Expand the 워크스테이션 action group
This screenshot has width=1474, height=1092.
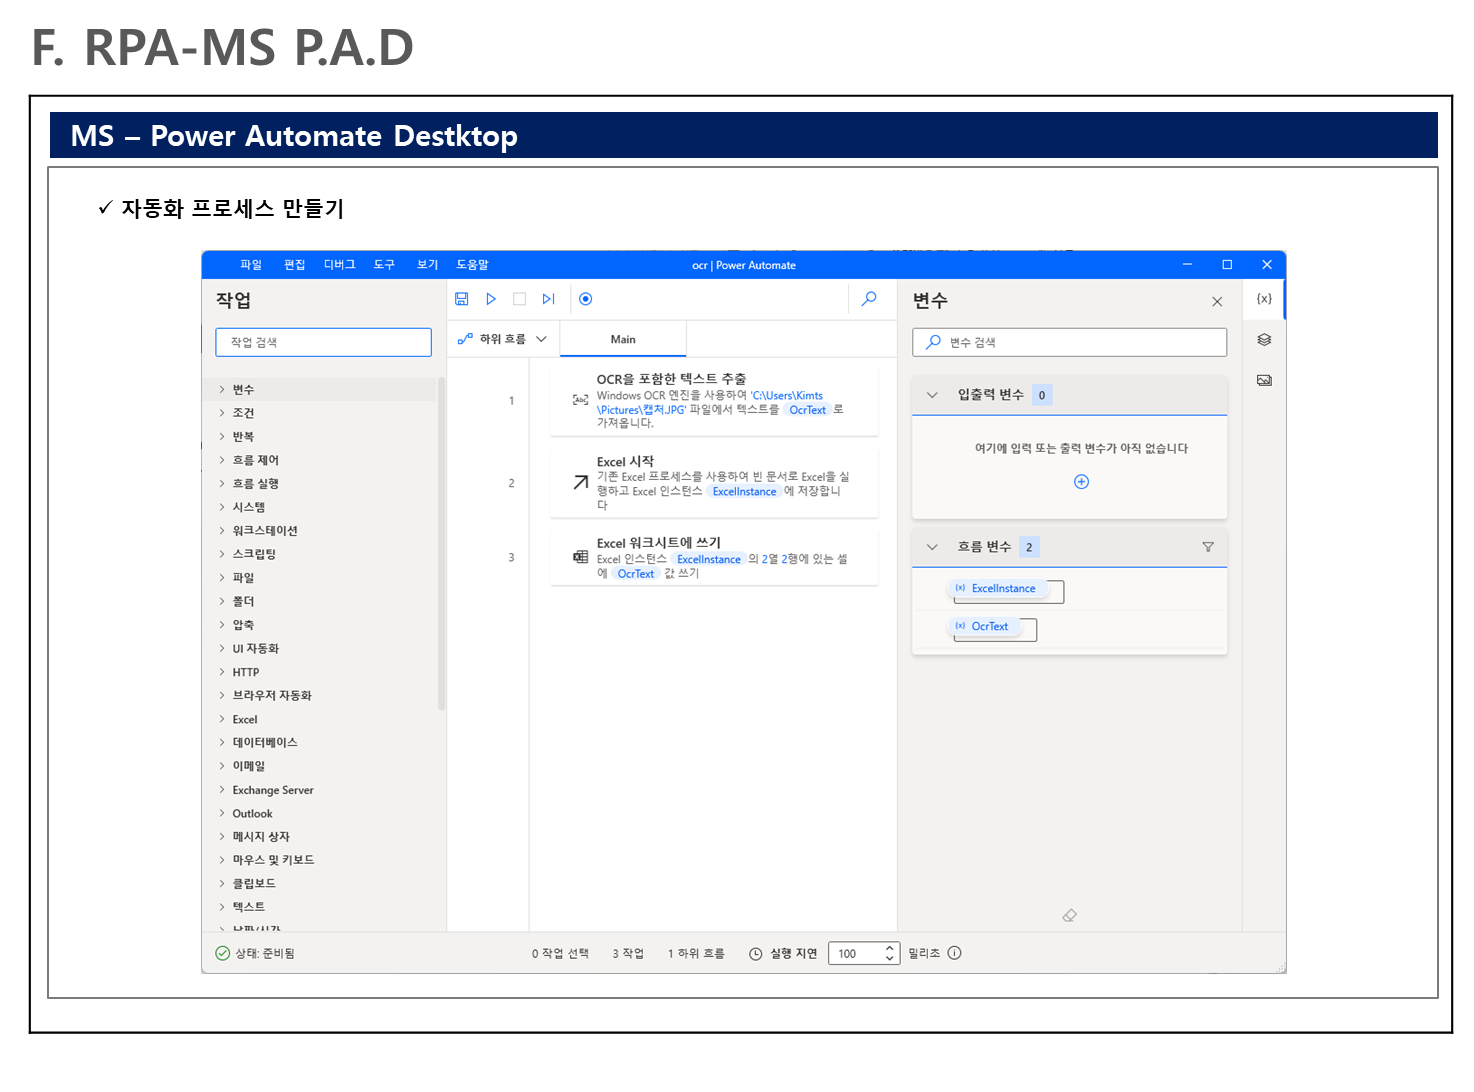point(222,531)
